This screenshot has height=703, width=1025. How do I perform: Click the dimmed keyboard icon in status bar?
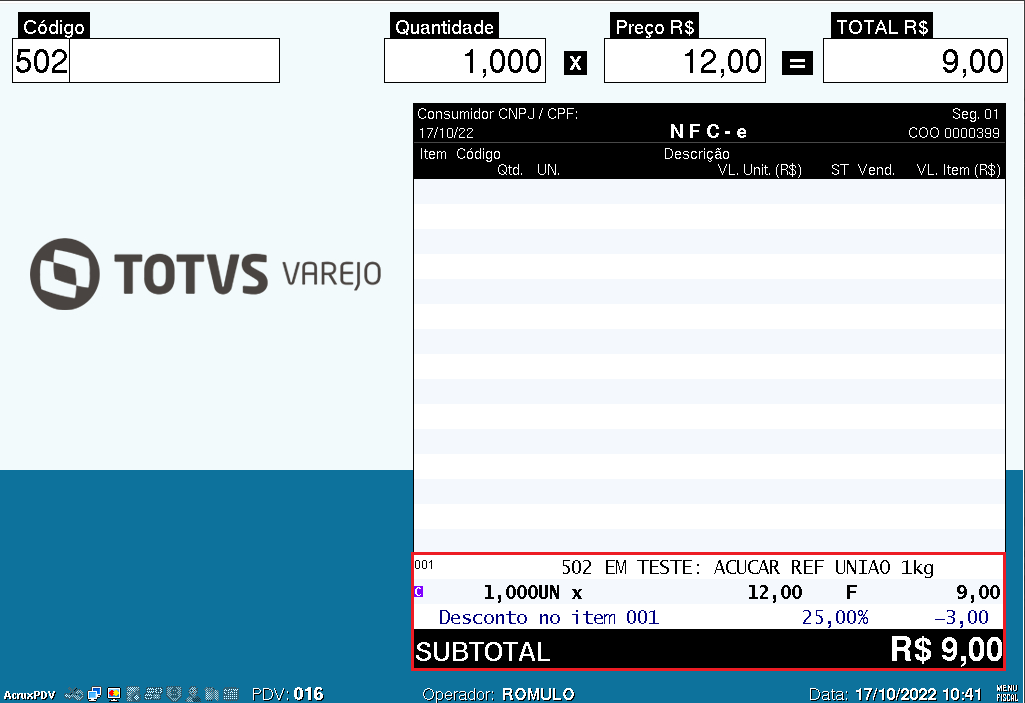pyautogui.click(x=231, y=694)
